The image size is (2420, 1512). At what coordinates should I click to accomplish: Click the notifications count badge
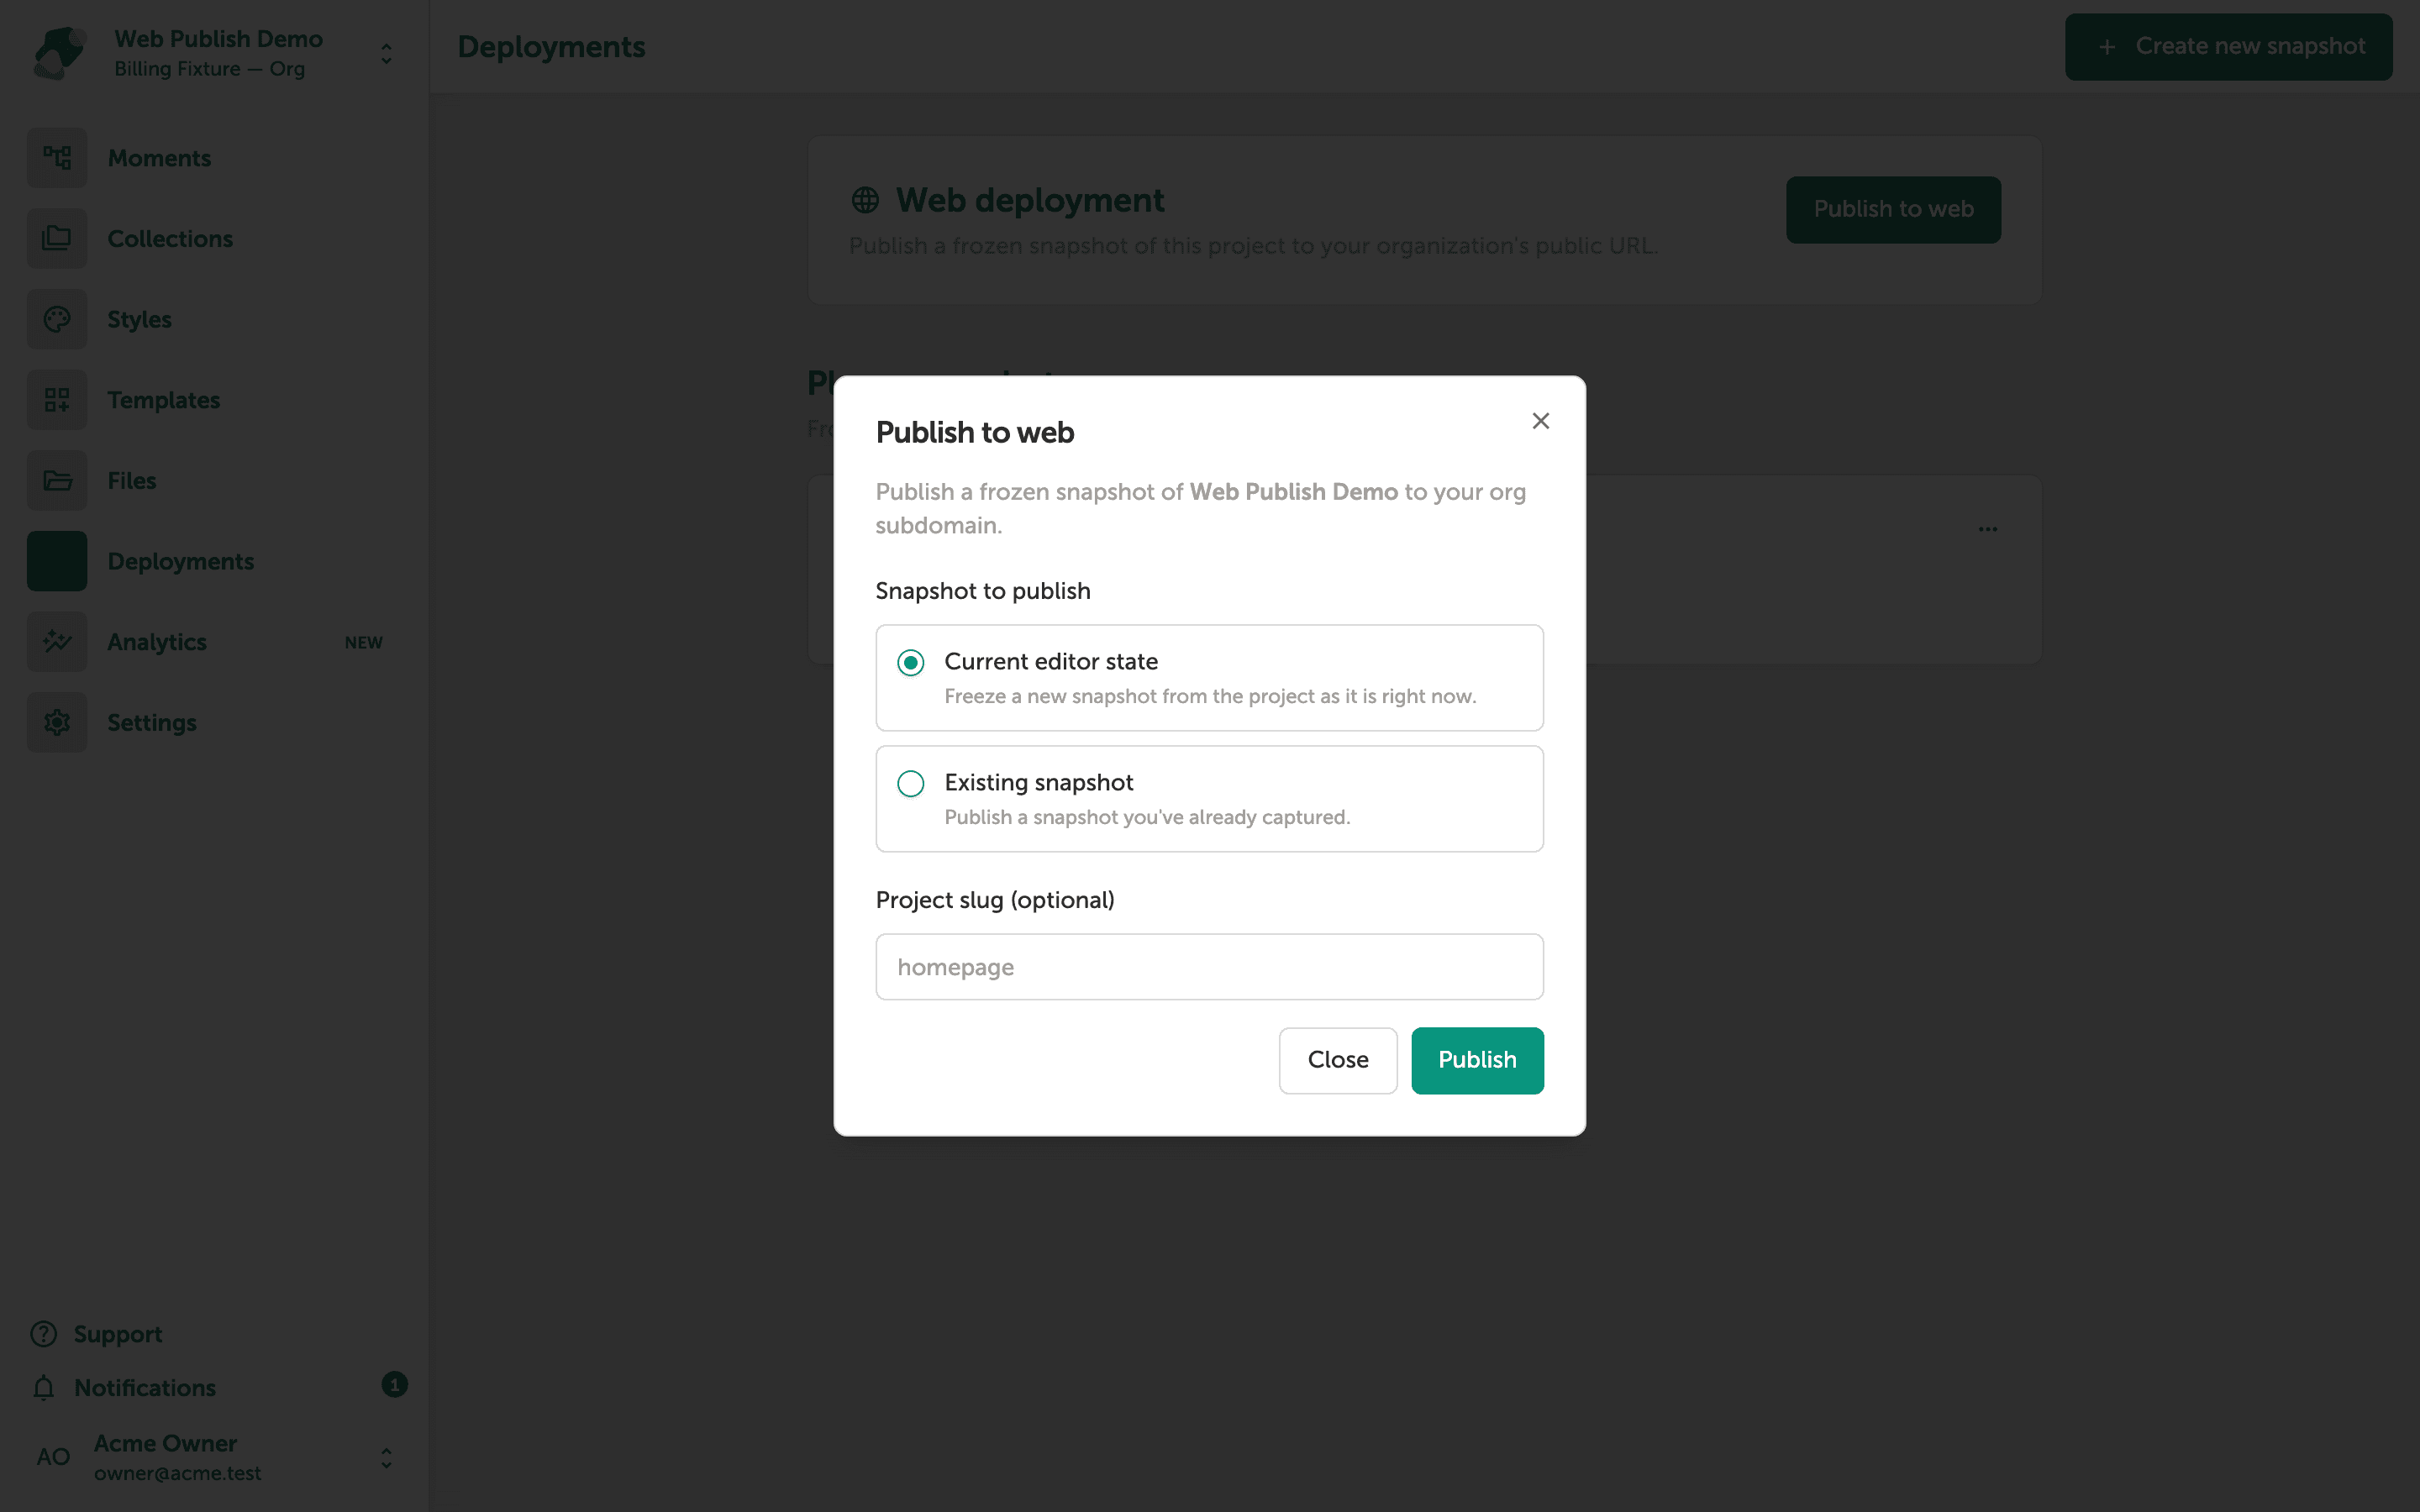pyautogui.click(x=394, y=1385)
